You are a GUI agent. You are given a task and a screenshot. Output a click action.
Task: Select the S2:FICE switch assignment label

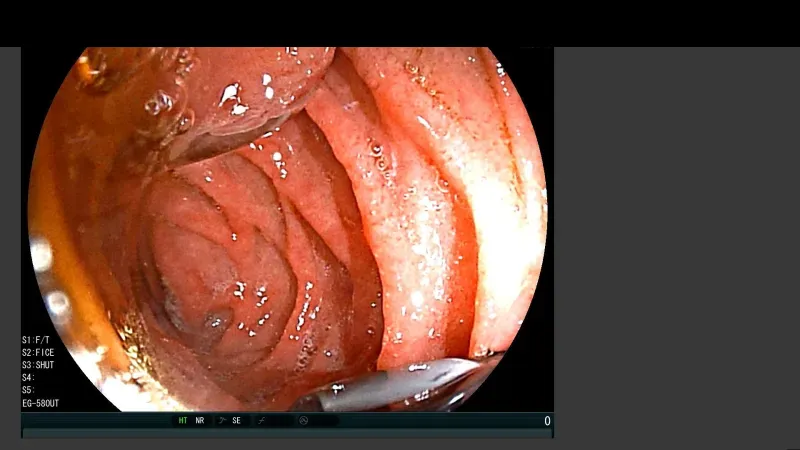click(x=38, y=353)
